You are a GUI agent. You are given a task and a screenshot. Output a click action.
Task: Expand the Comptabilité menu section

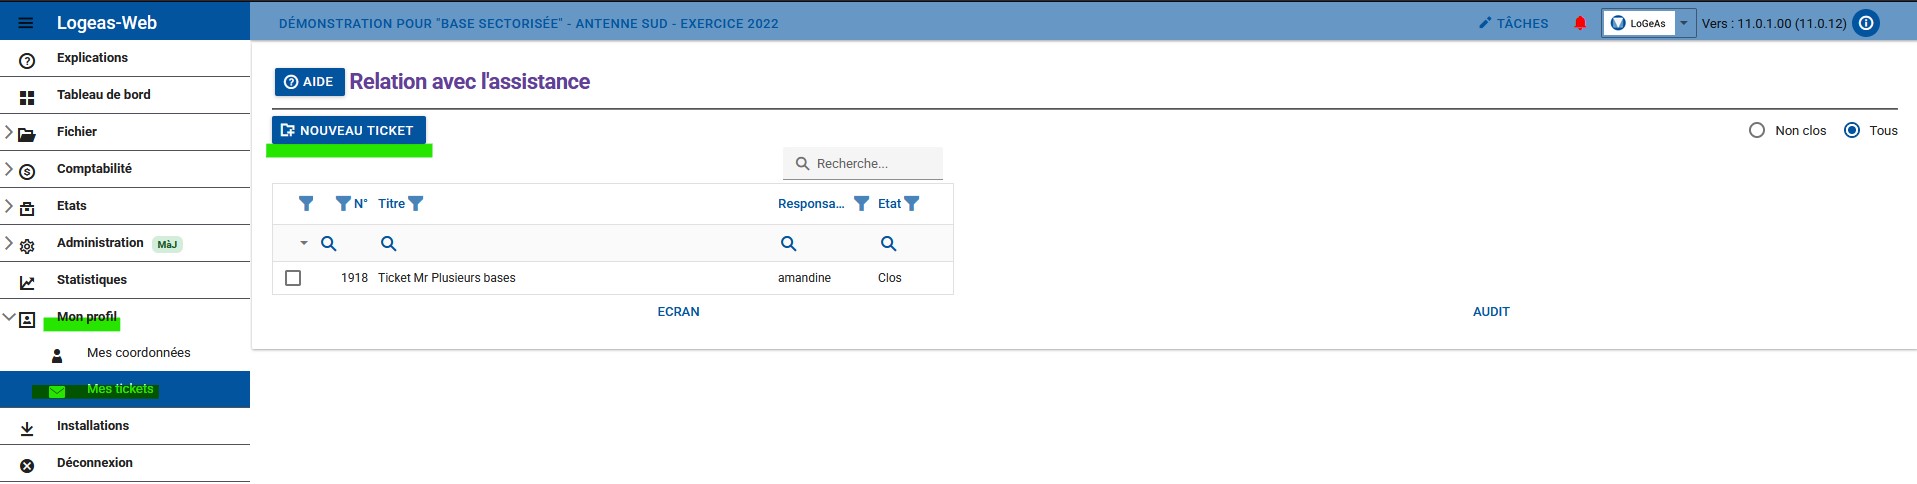click(94, 169)
